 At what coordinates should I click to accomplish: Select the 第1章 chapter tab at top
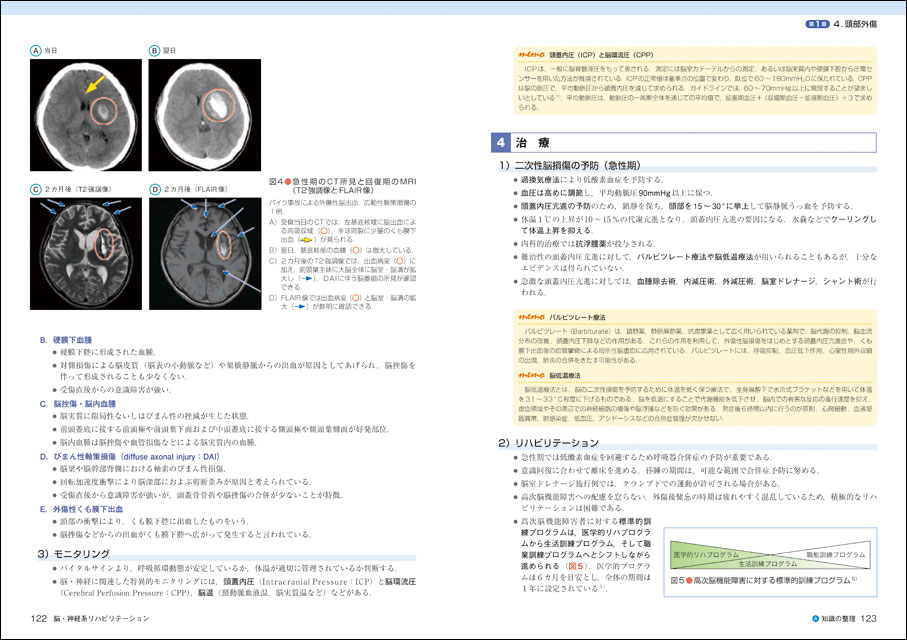pos(789,24)
